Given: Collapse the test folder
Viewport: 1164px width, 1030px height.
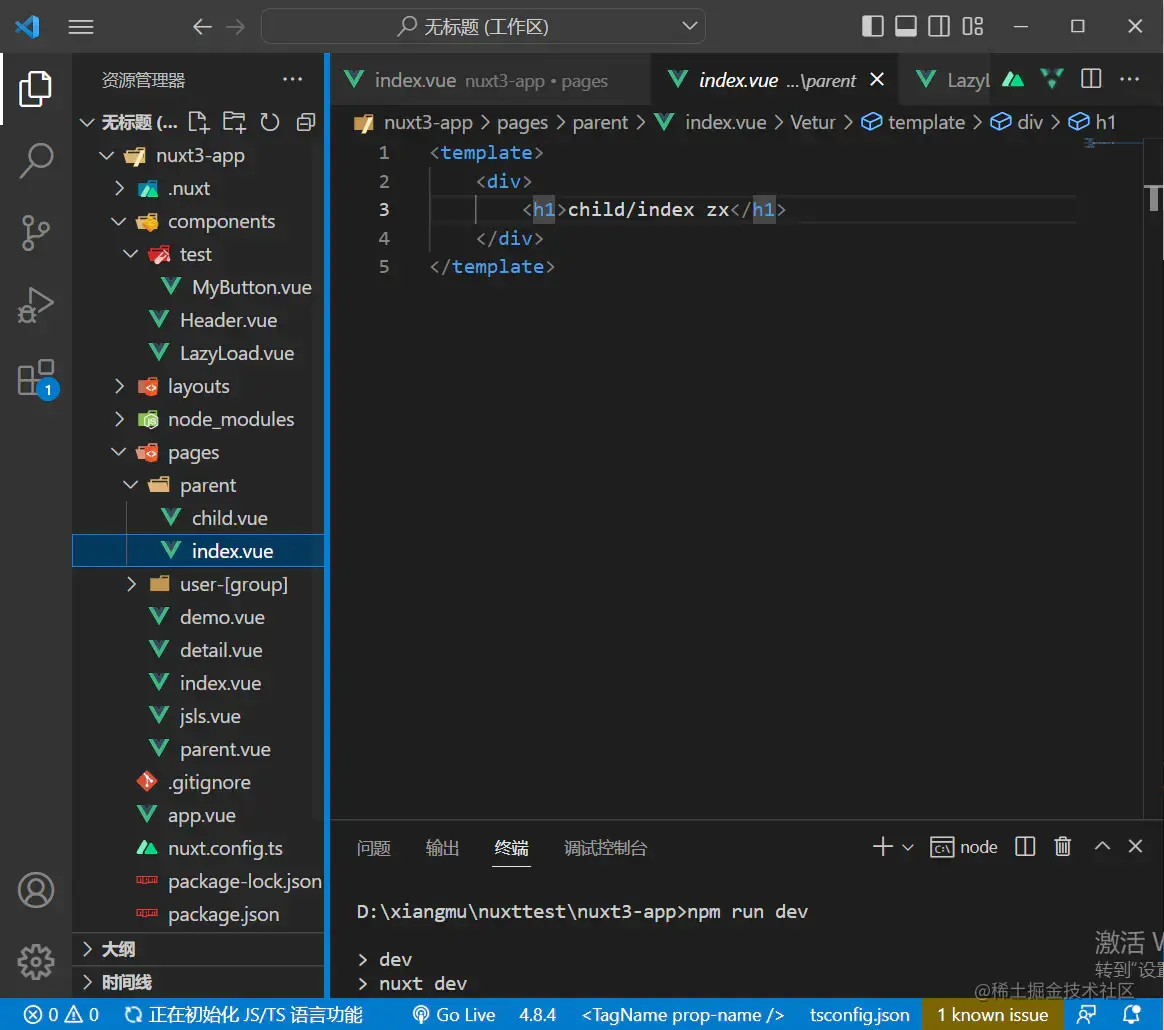Looking at the screenshot, I should (131, 254).
